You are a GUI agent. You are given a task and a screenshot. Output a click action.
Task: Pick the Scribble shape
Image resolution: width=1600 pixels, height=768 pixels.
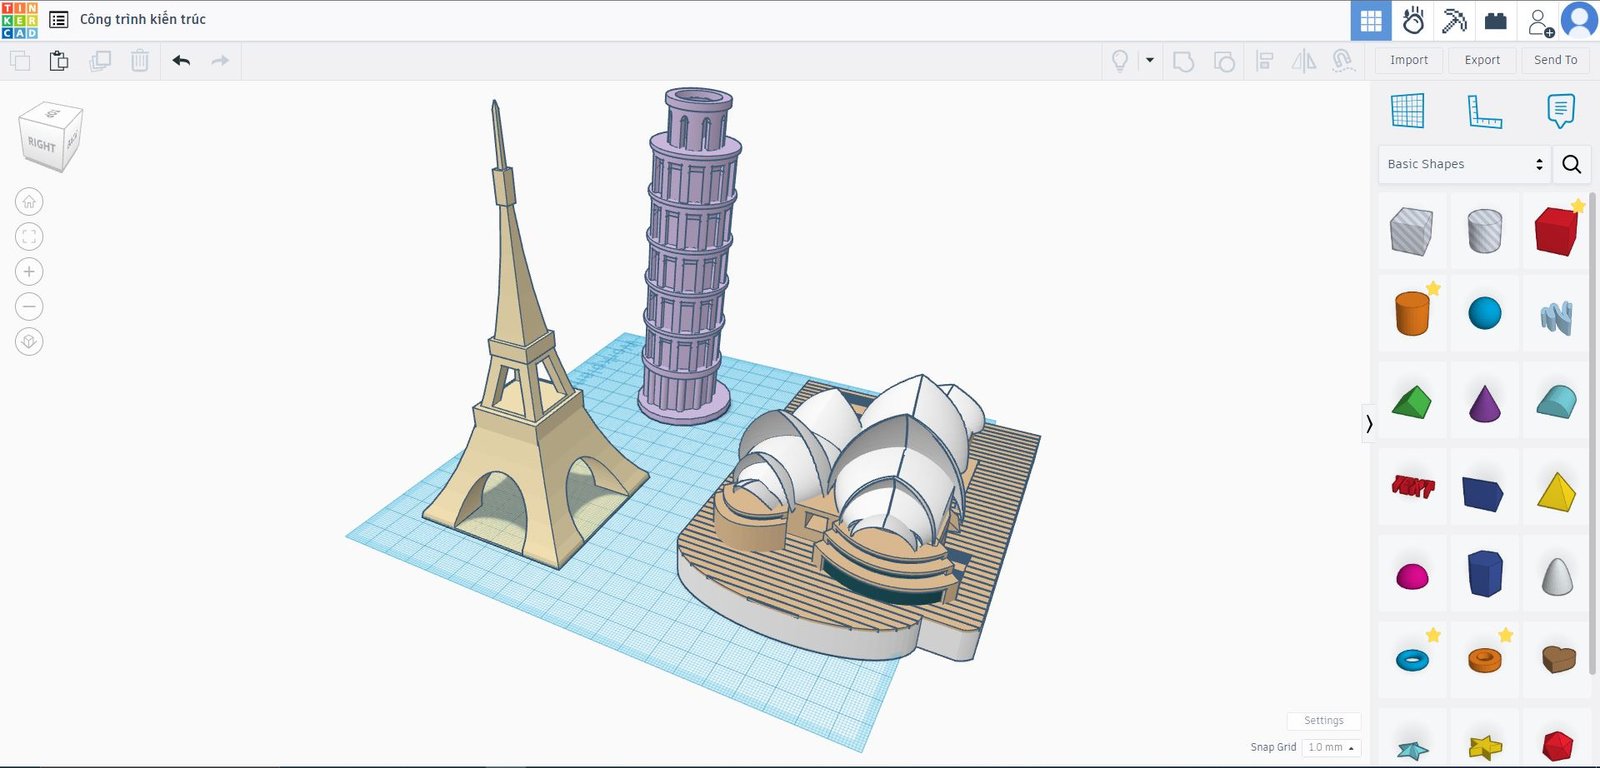pyautogui.click(x=1557, y=317)
